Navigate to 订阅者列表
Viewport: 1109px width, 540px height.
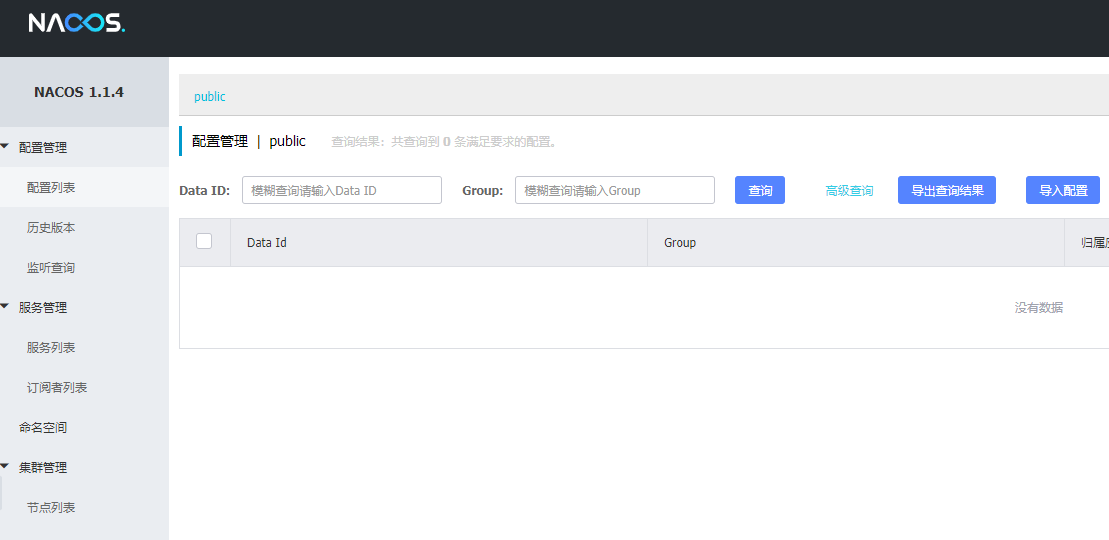coord(57,388)
